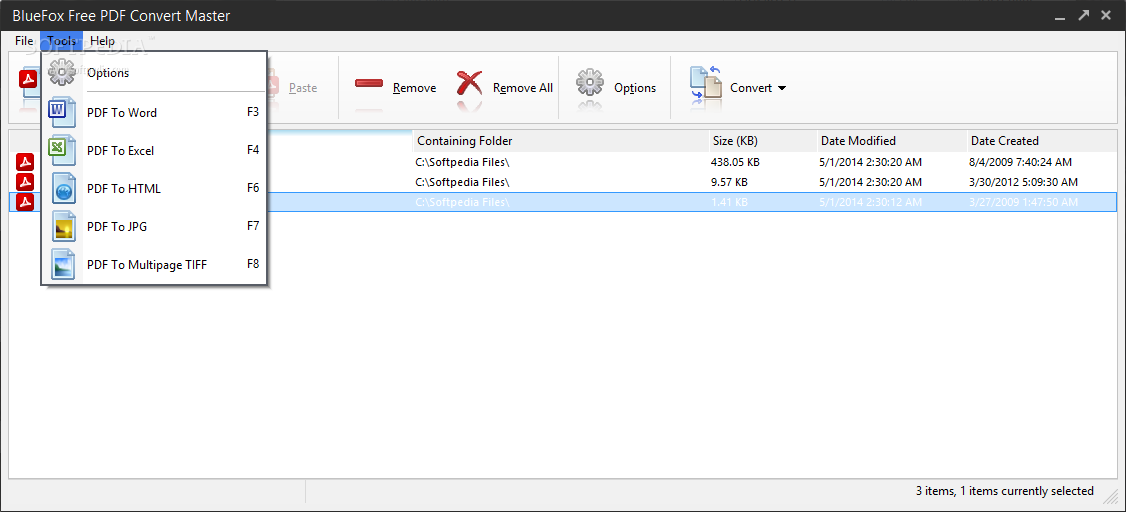
Task: Choose Options in the Tools menu
Action: [x=154, y=73]
